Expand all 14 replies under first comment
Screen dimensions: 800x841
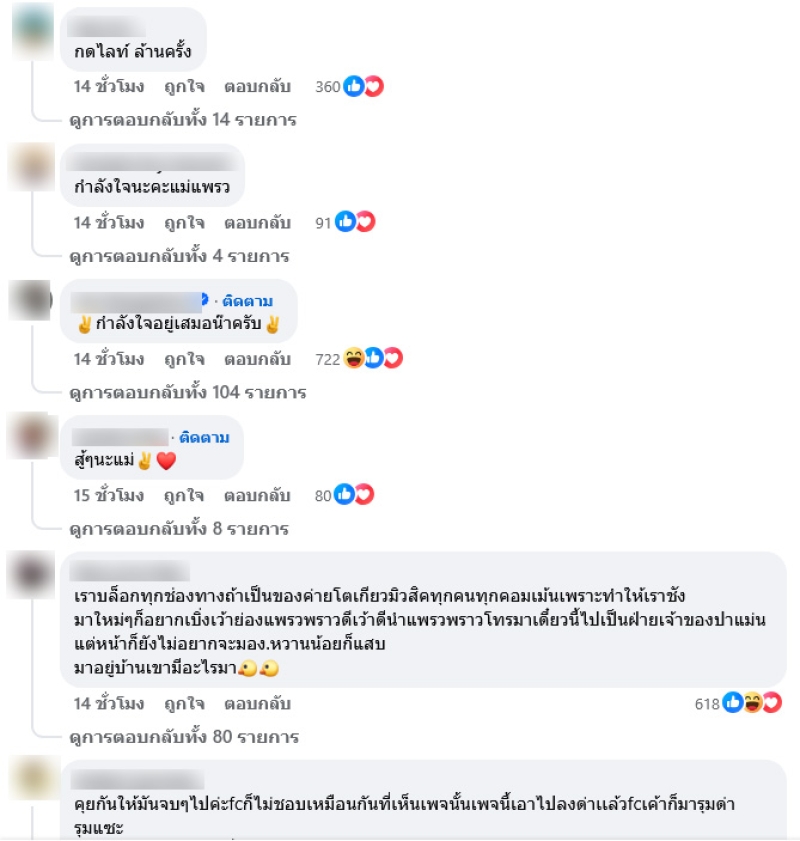[183, 120]
